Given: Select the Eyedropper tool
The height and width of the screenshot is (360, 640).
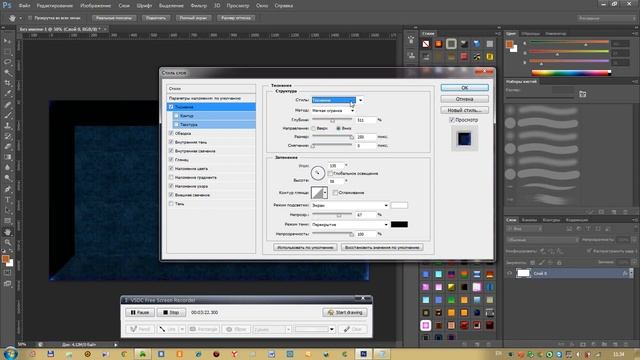Looking at the screenshot, I should 7,94.
